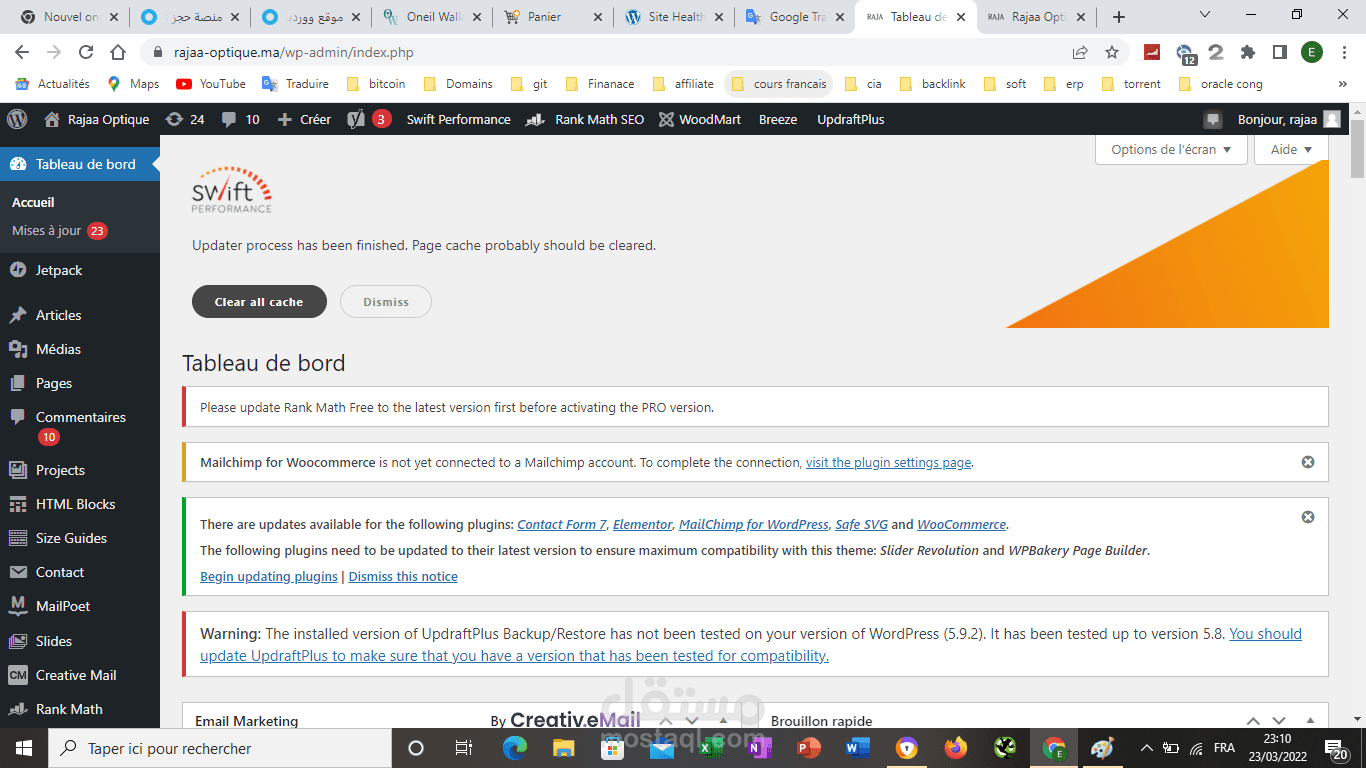1366x768 pixels.
Task: Open the Contact Form 7 plugin link
Action: pos(562,525)
